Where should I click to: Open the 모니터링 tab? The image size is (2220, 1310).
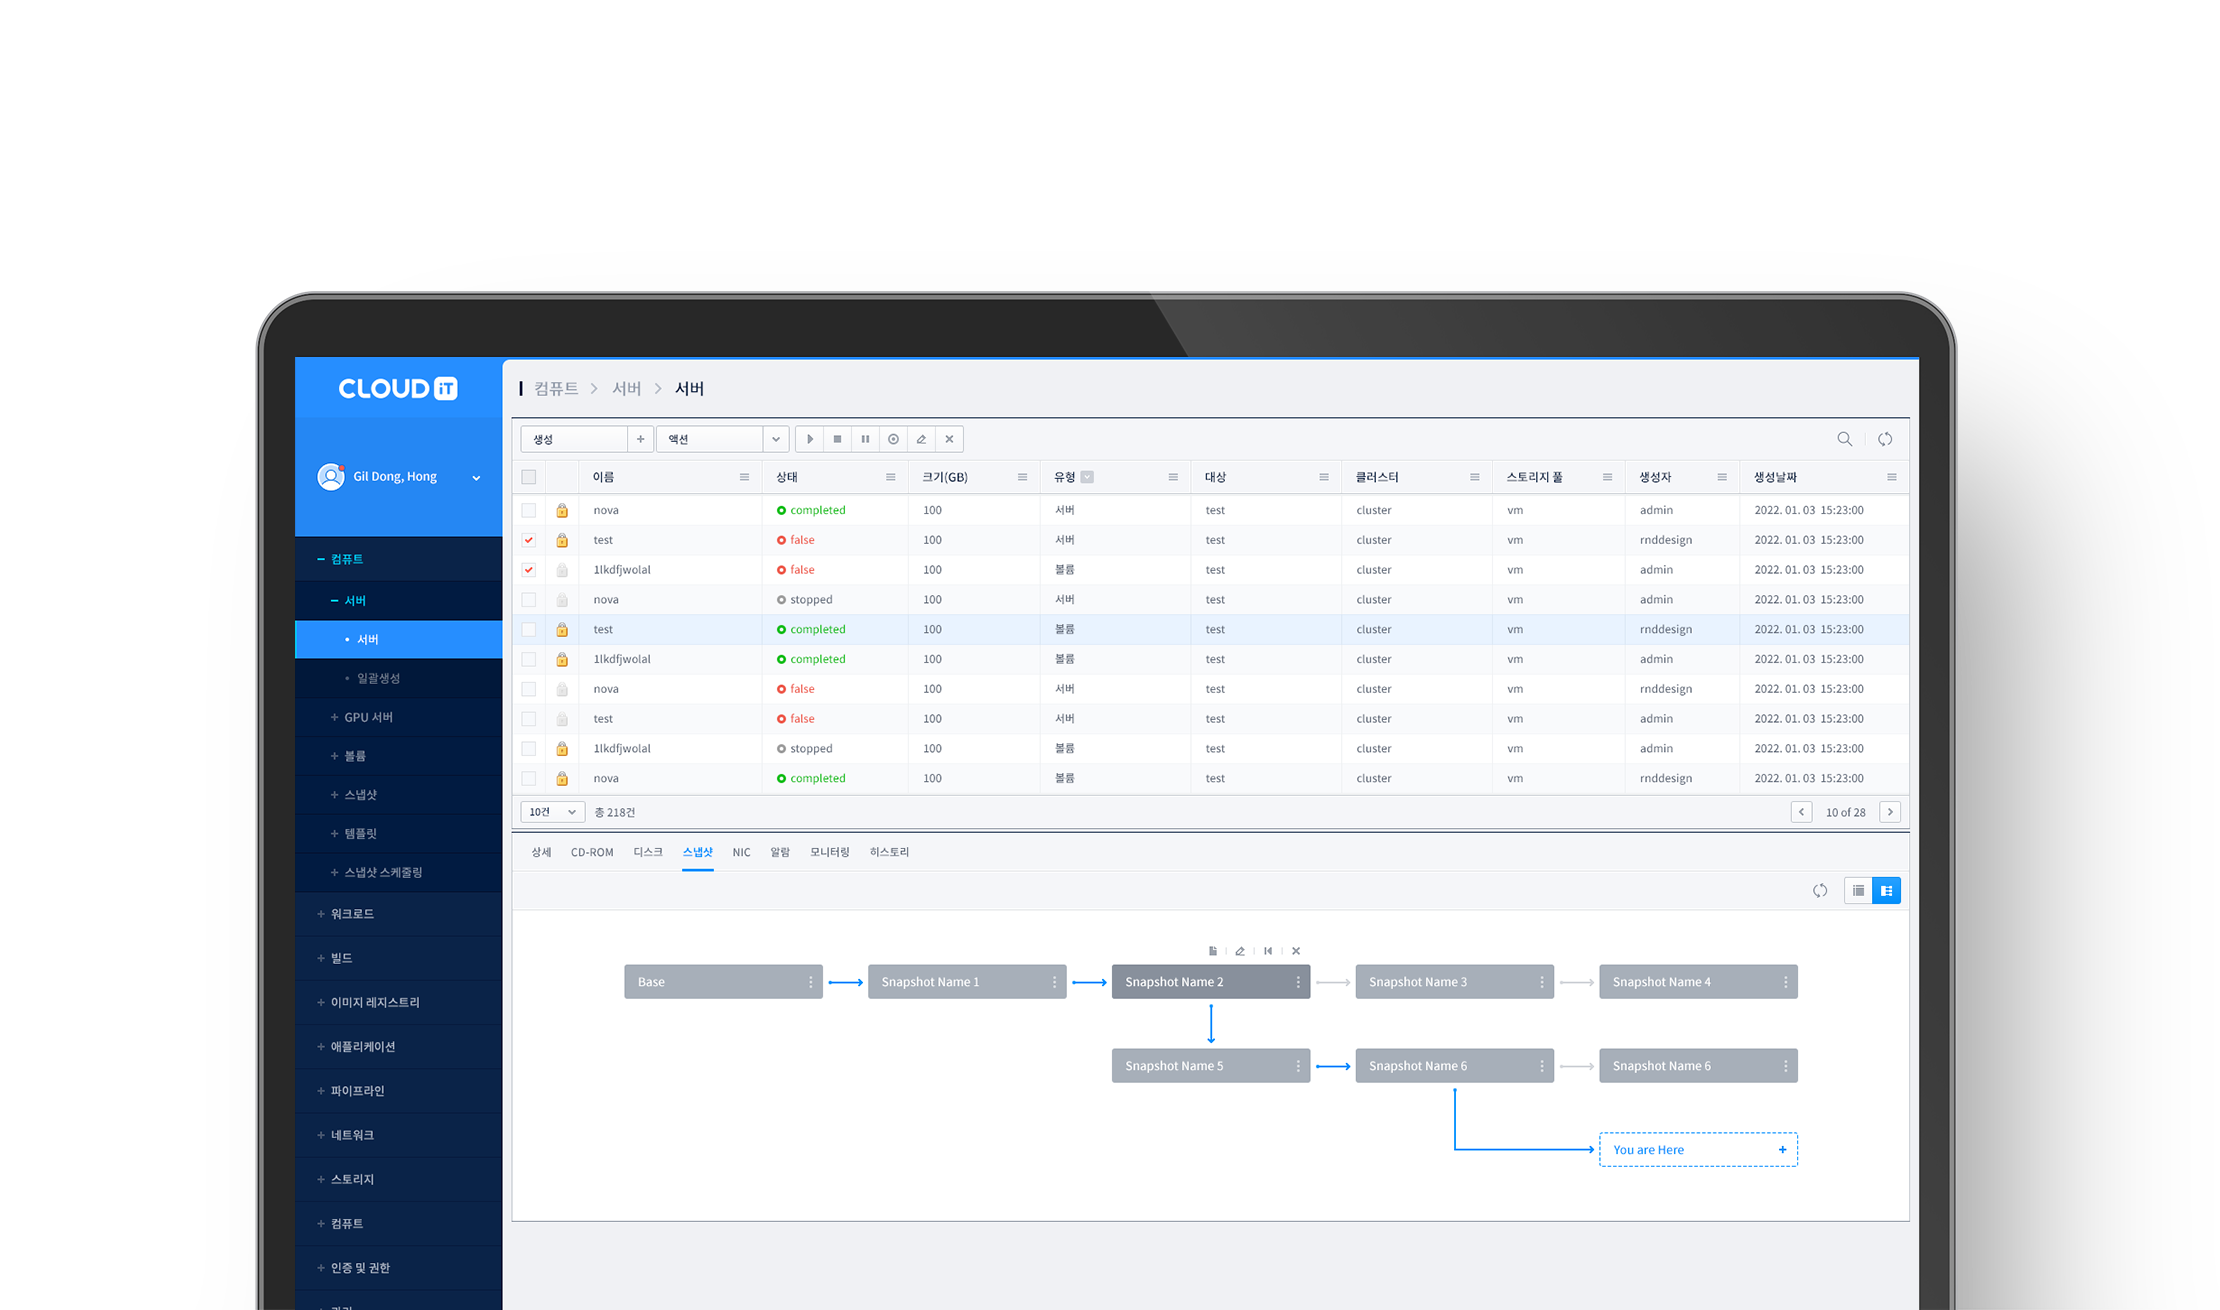pos(829,852)
